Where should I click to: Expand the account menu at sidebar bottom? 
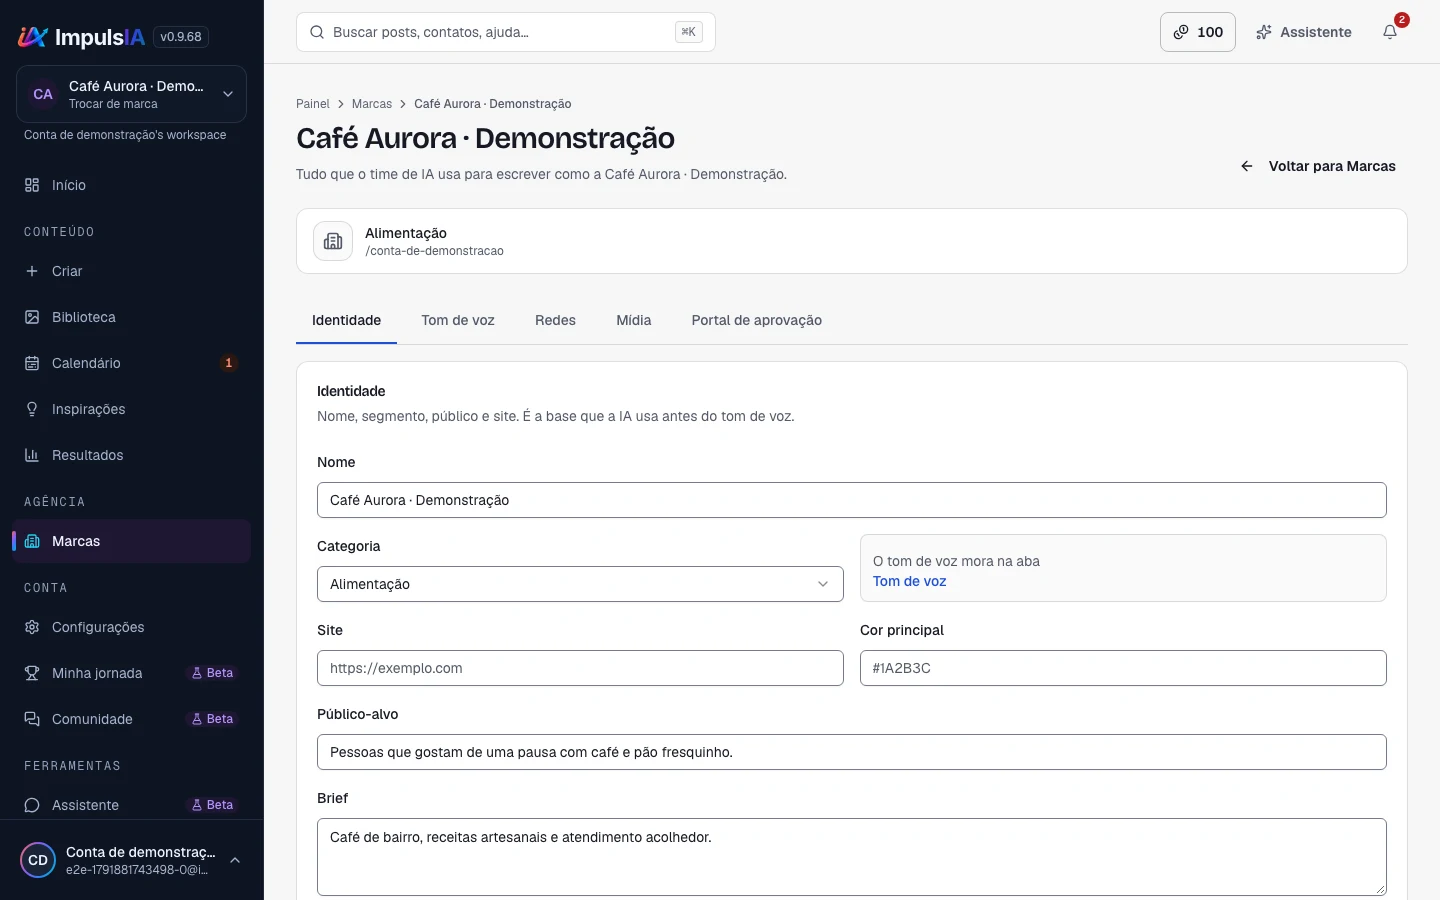tap(131, 860)
